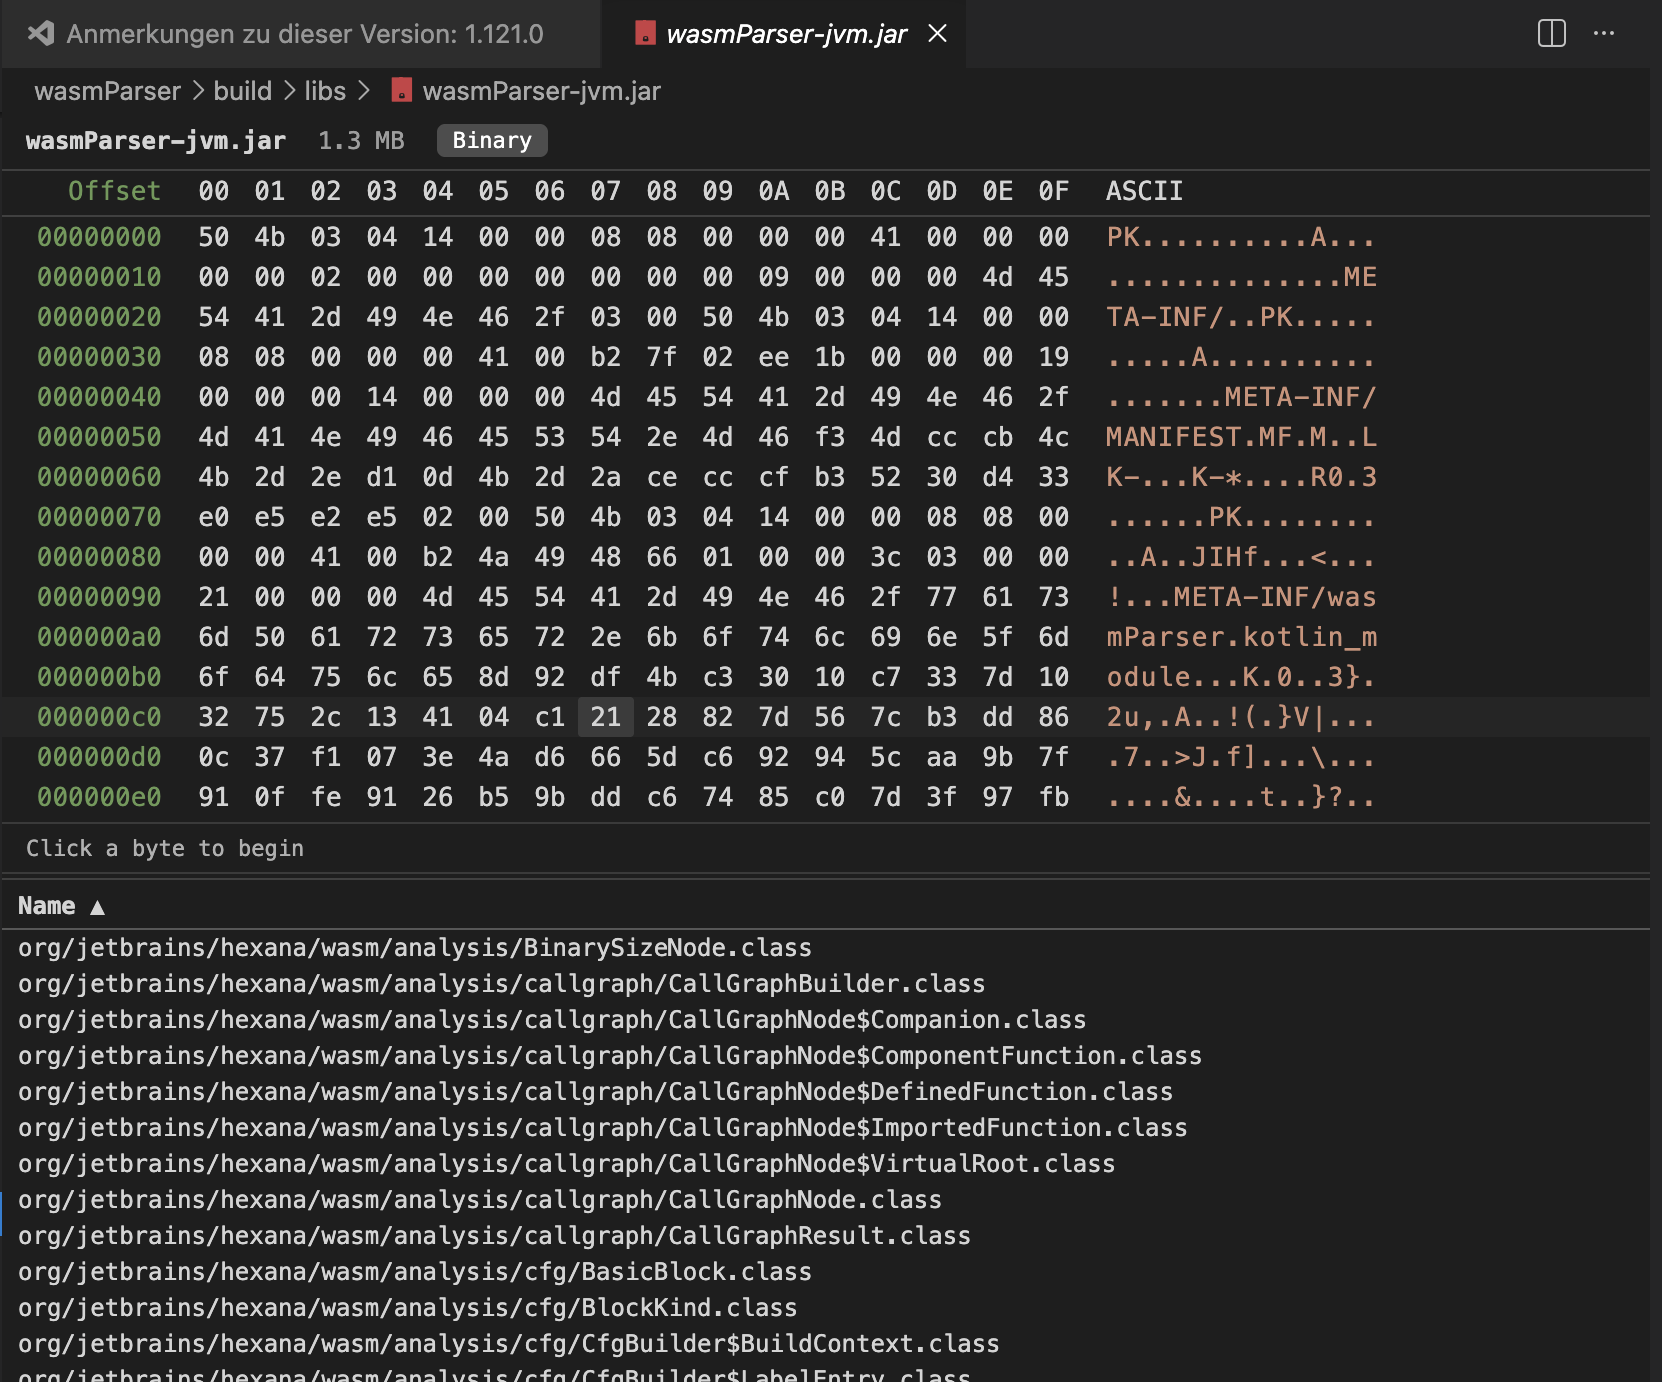The image size is (1662, 1382).
Task: Click the 0F column header
Action: (1054, 191)
